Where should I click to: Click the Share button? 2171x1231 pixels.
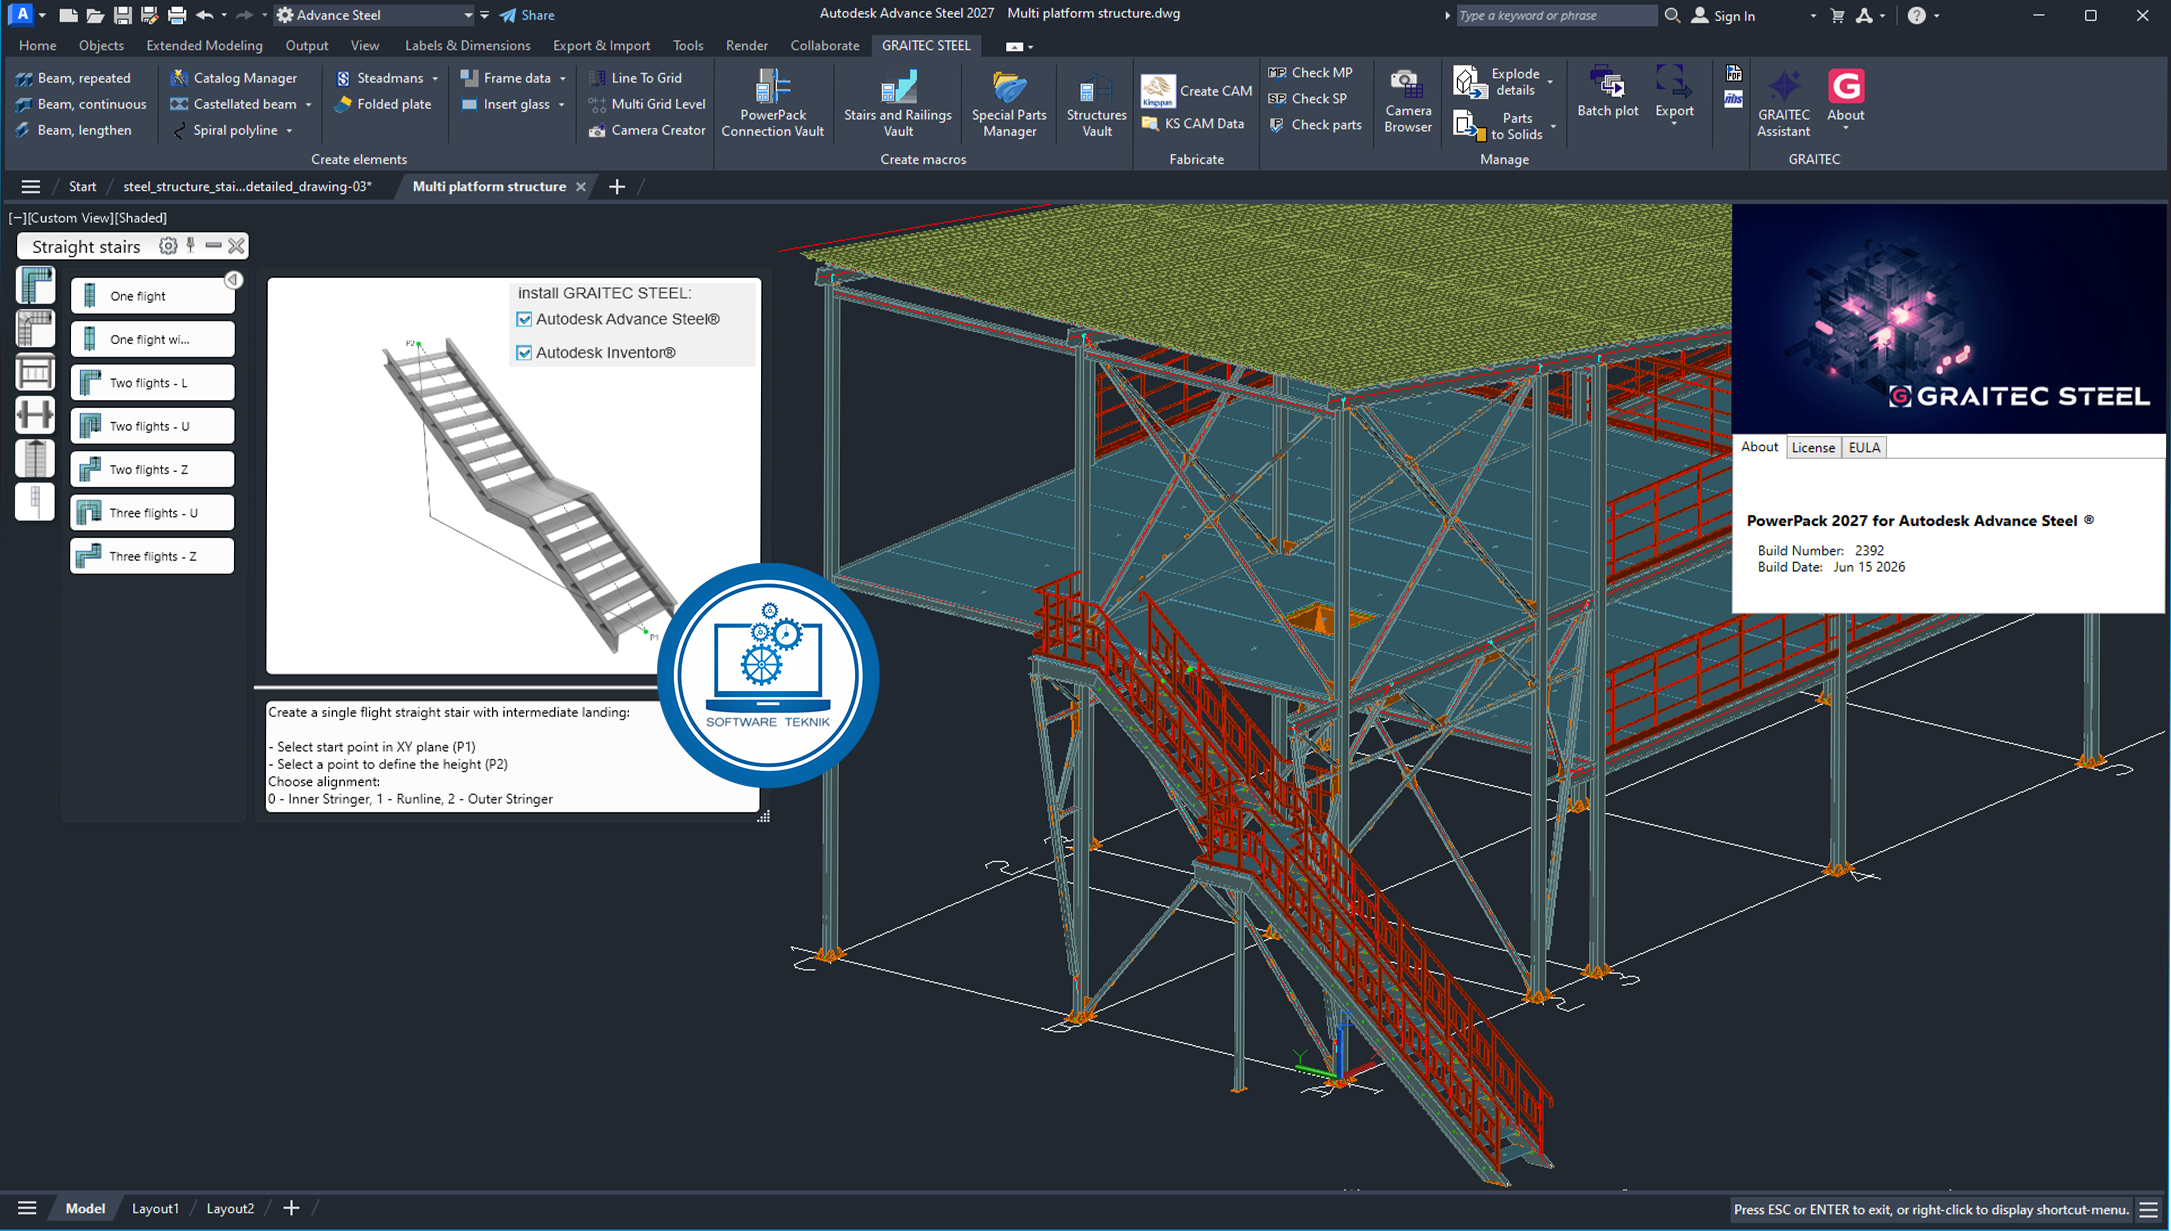click(x=527, y=15)
